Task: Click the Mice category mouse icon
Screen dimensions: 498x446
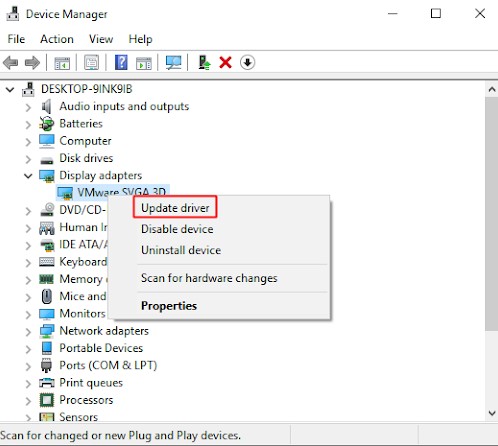Action: (47, 296)
